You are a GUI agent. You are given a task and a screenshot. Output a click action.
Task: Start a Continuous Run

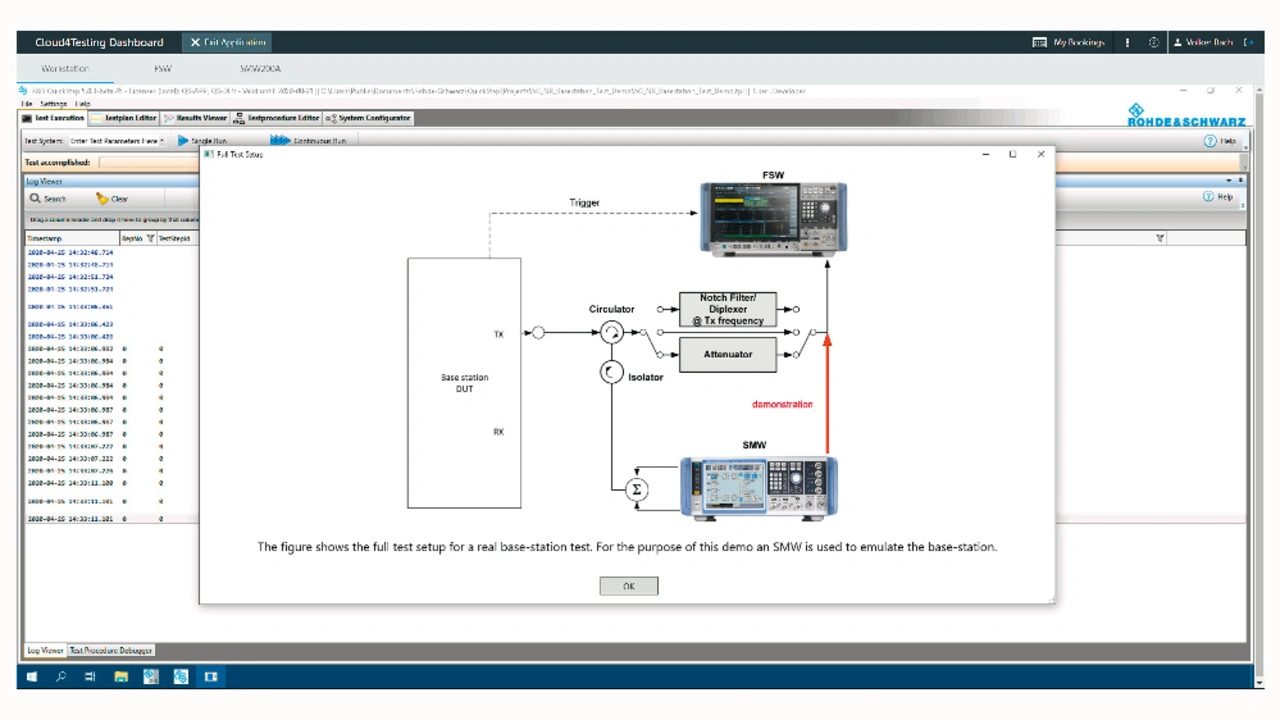[x=308, y=141]
